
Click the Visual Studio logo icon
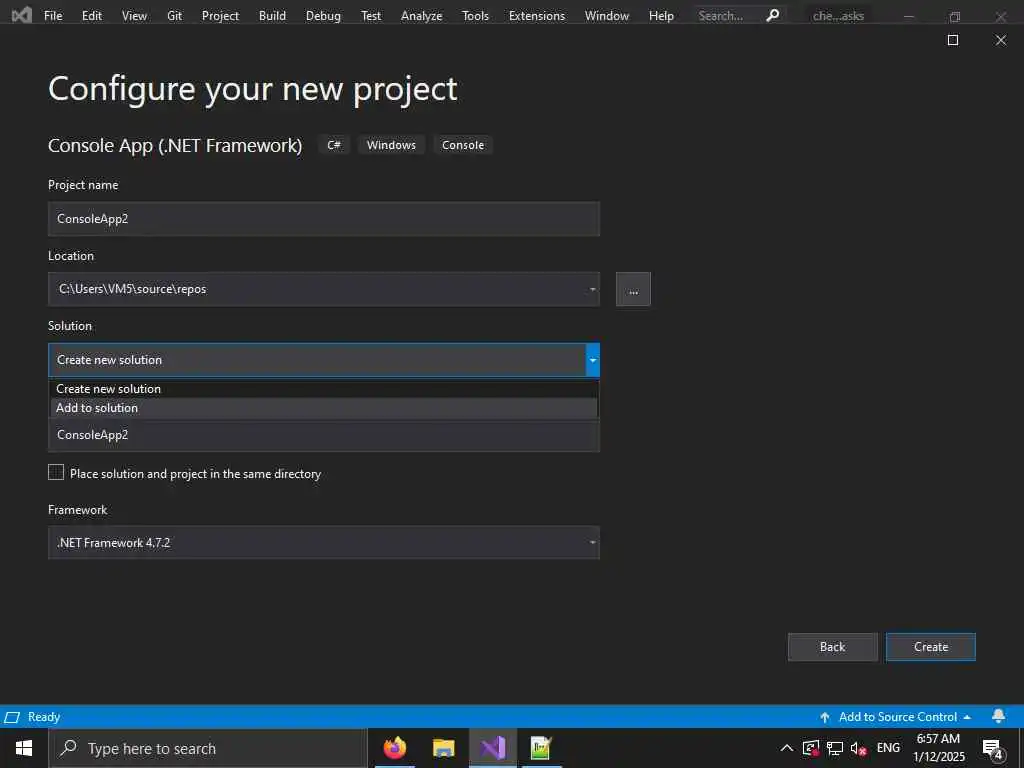[22, 15]
